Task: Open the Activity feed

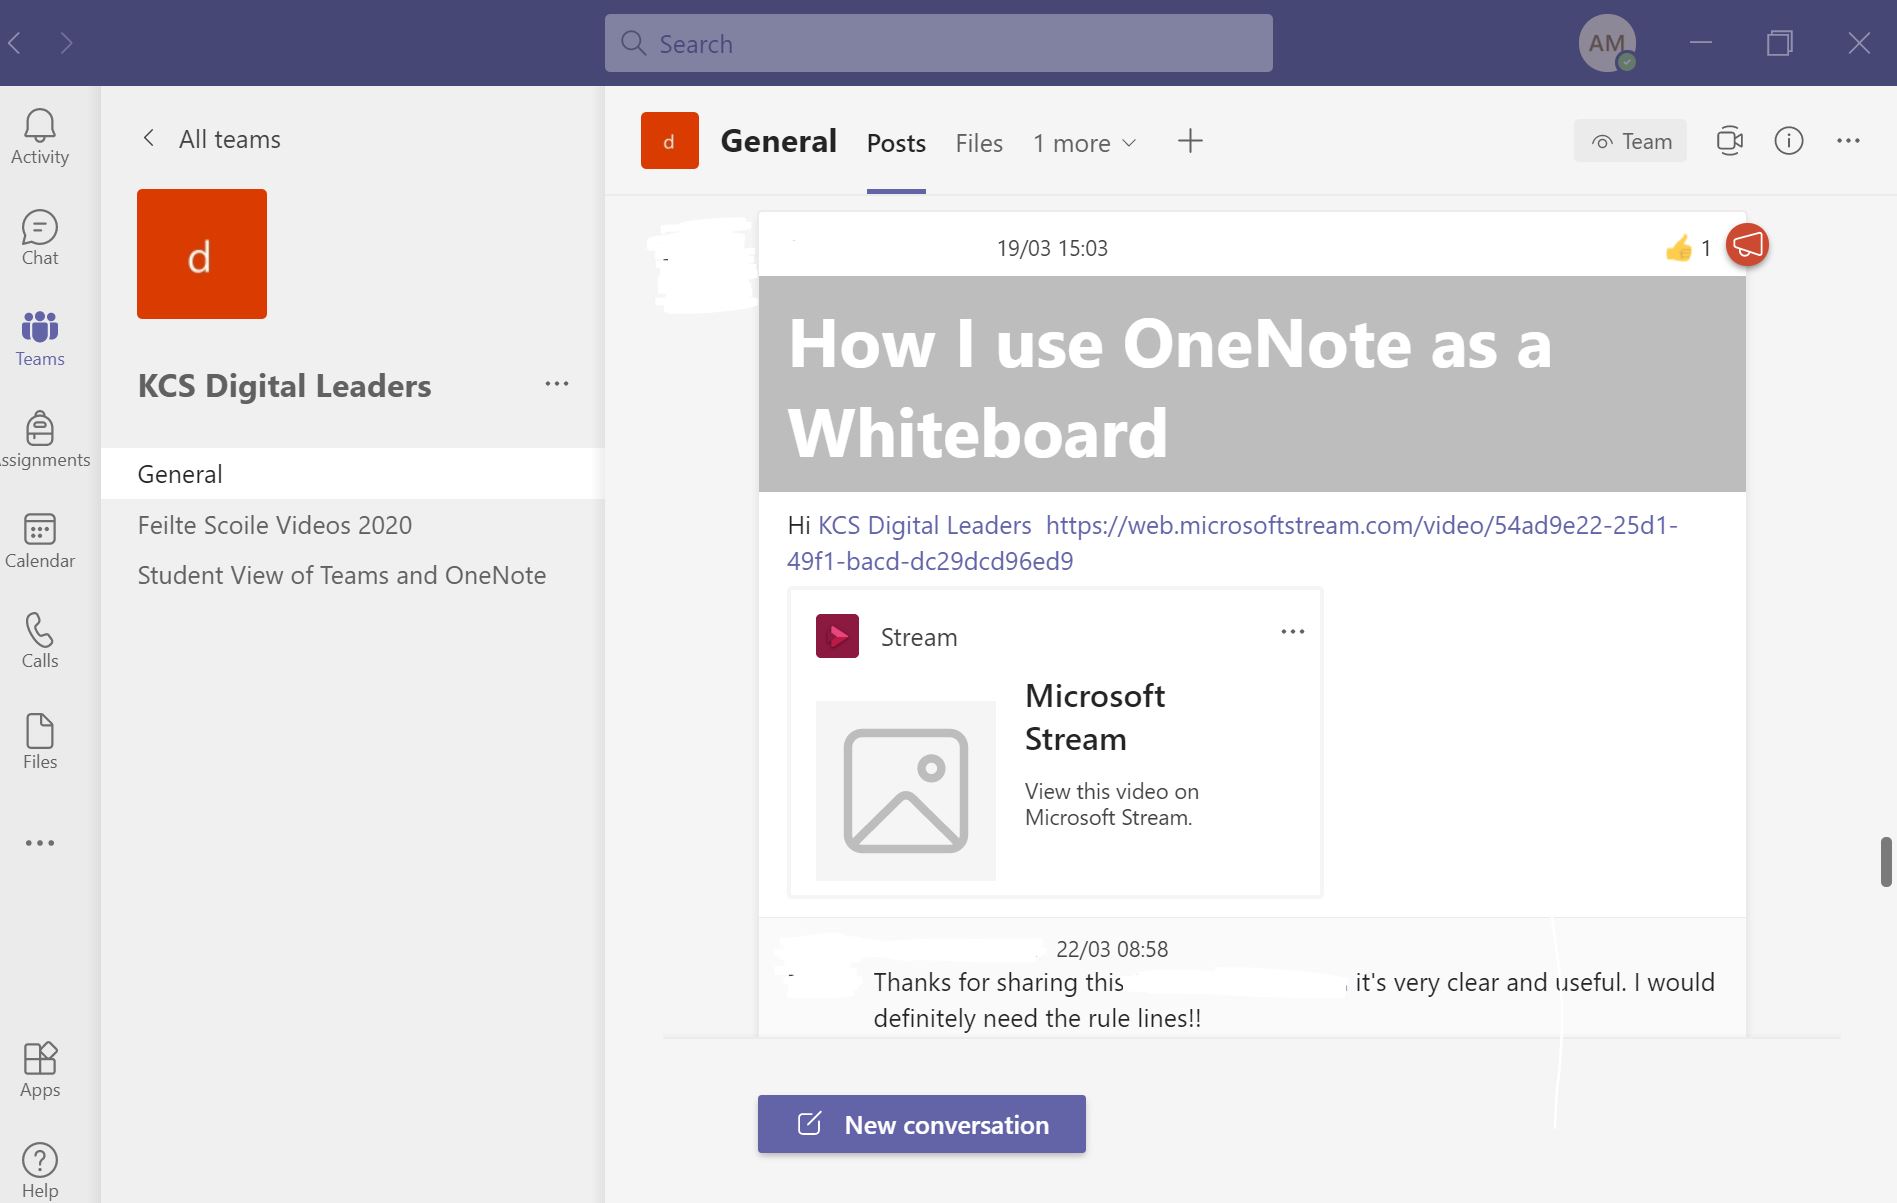Action: pos(40,137)
